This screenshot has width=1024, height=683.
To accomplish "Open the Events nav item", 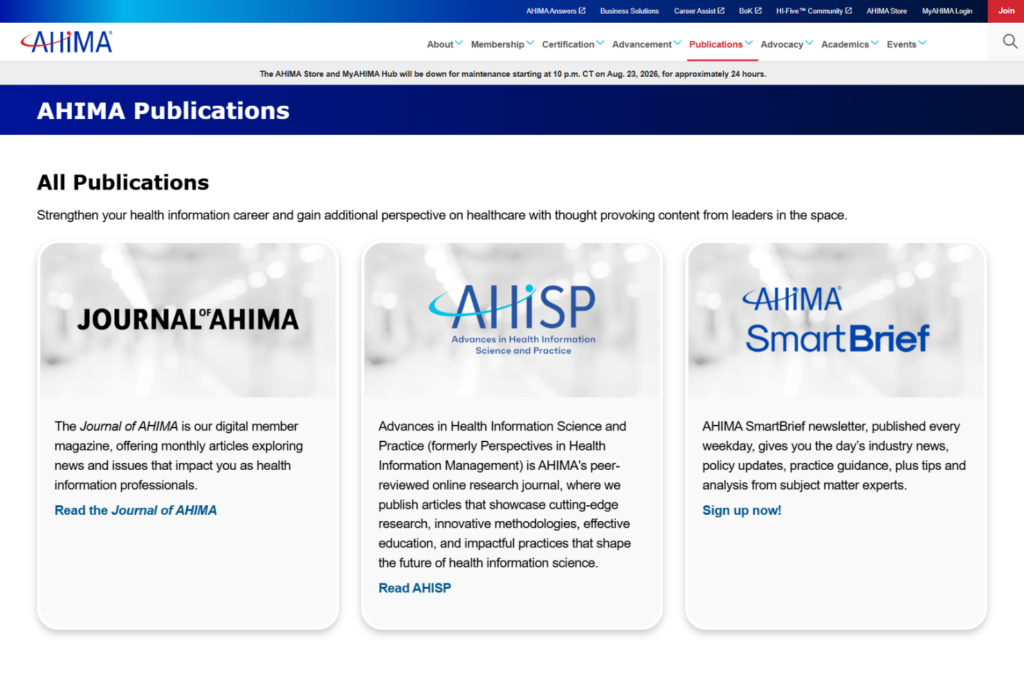I will (x=901, y=44).
